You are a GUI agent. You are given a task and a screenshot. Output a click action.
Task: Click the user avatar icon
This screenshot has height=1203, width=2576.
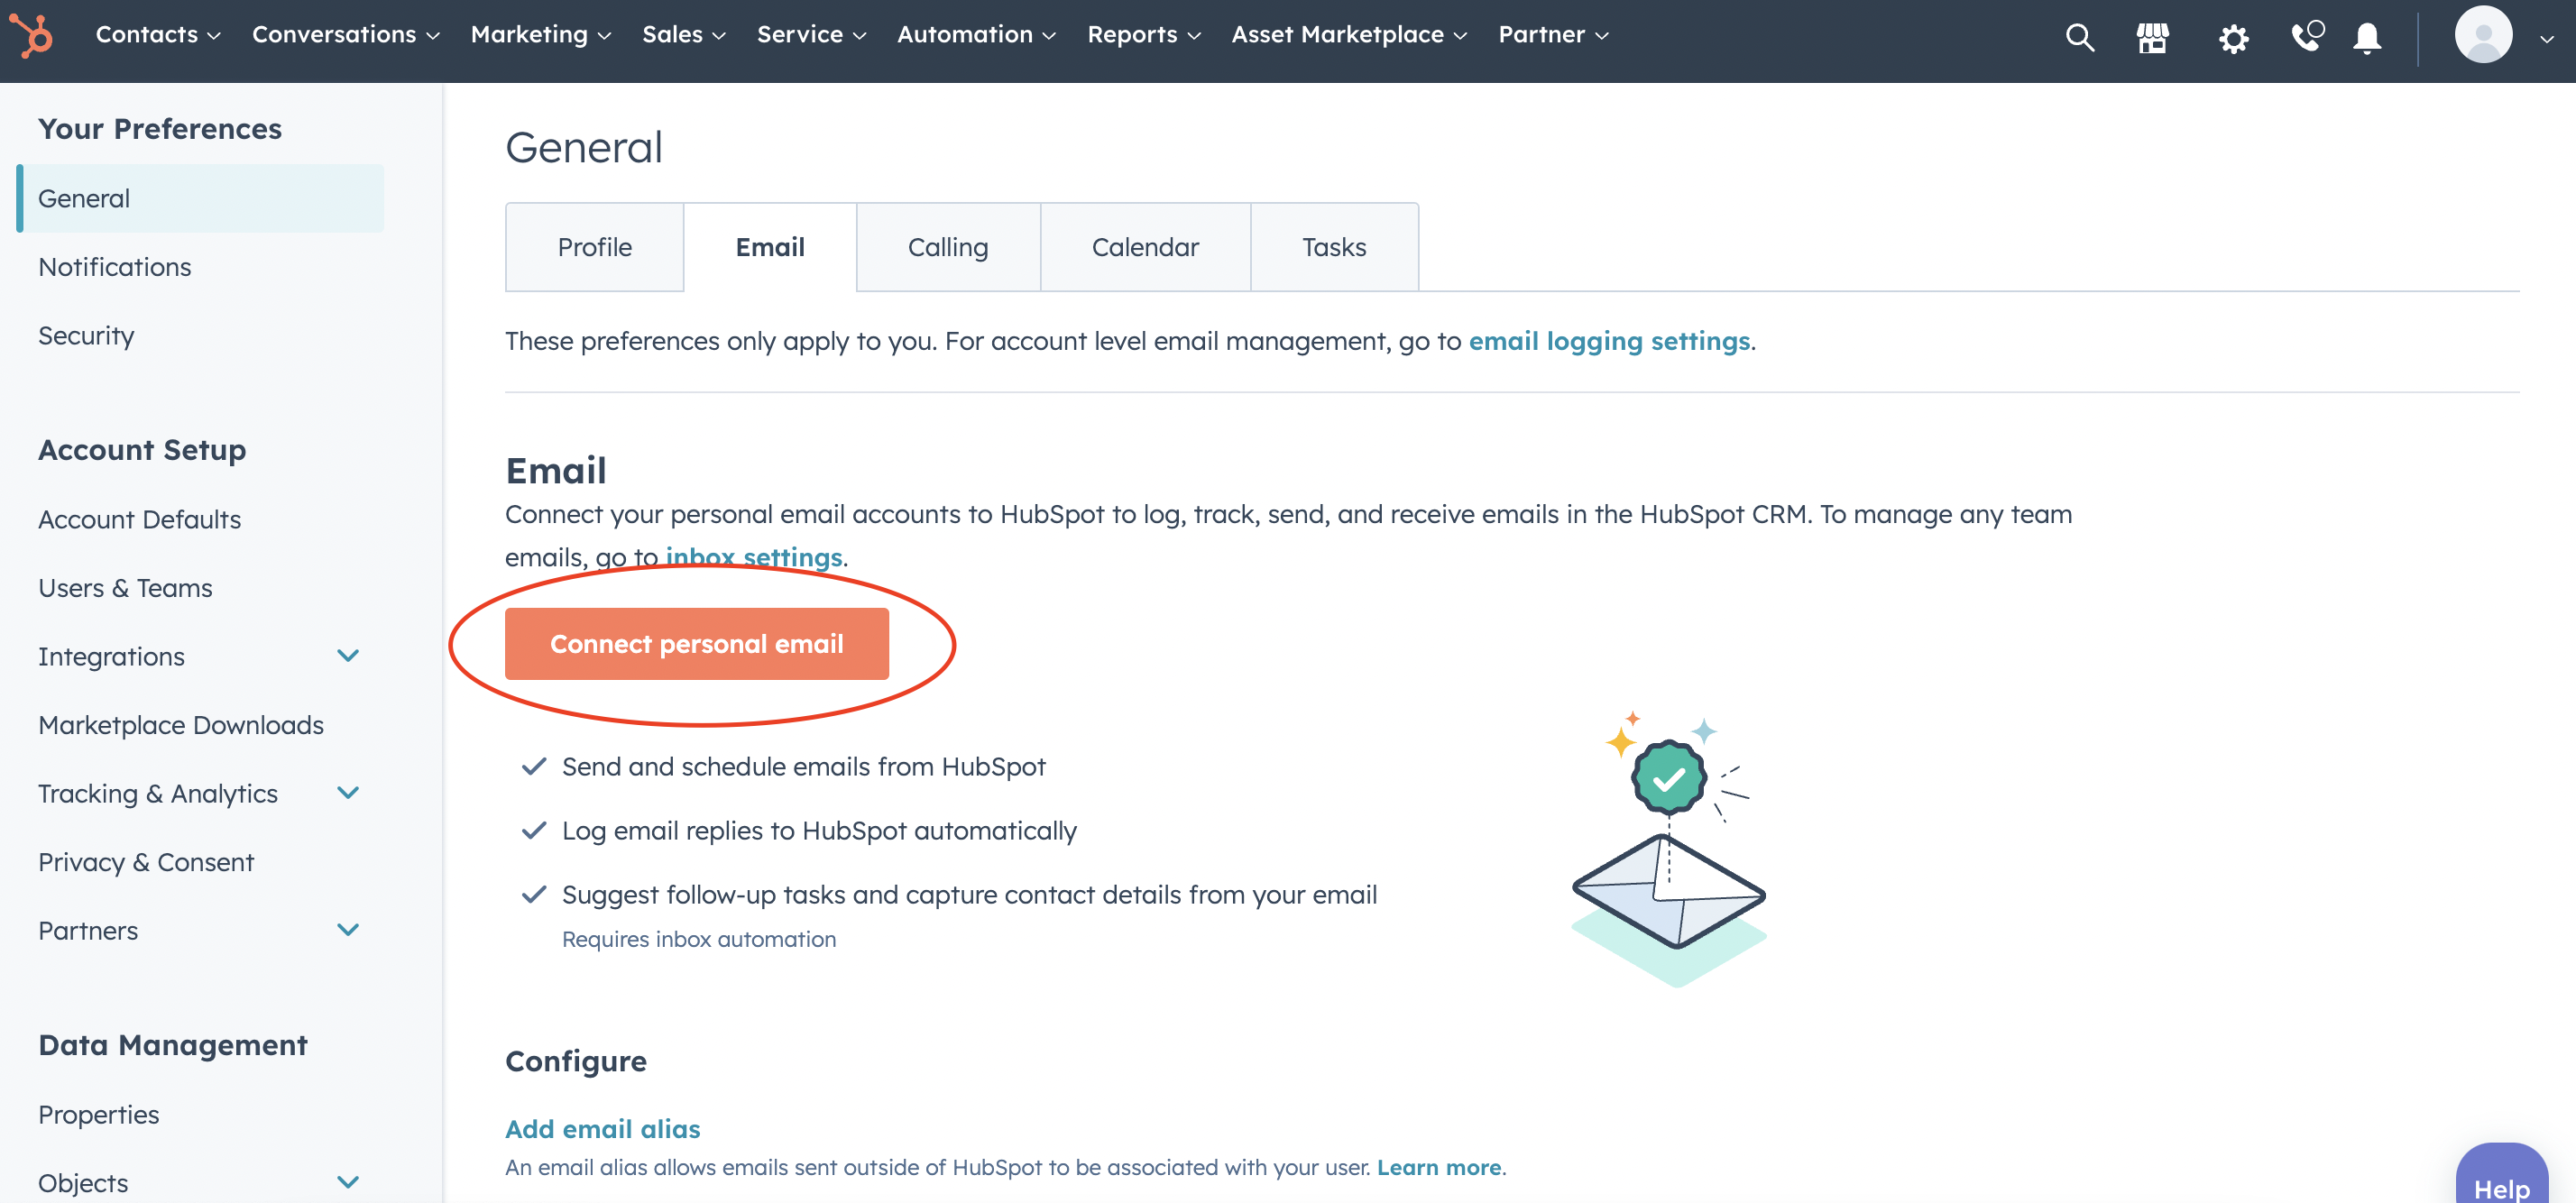point(2483,35)
